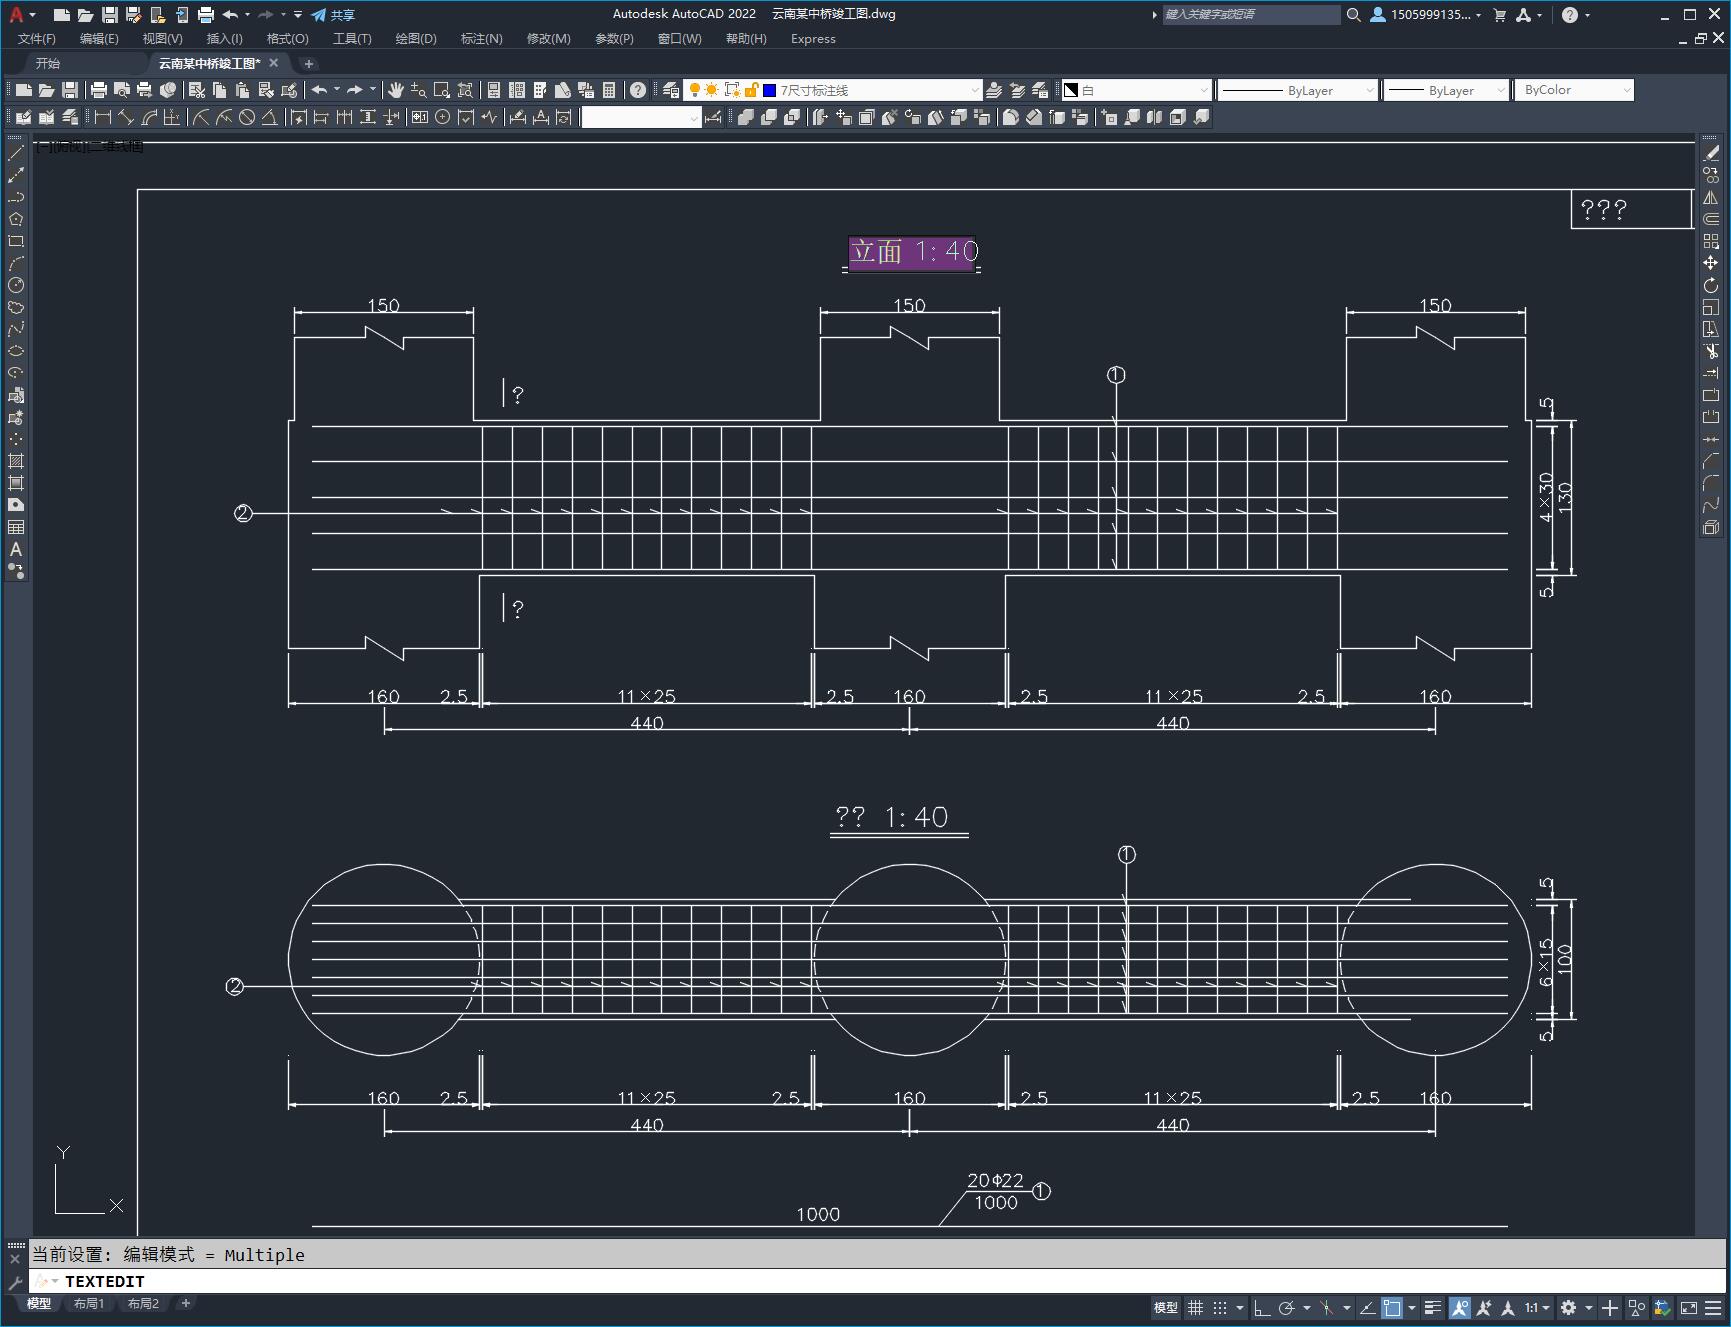
Task: Select the Diameter dimension tool
Action: tap(247, 117)
